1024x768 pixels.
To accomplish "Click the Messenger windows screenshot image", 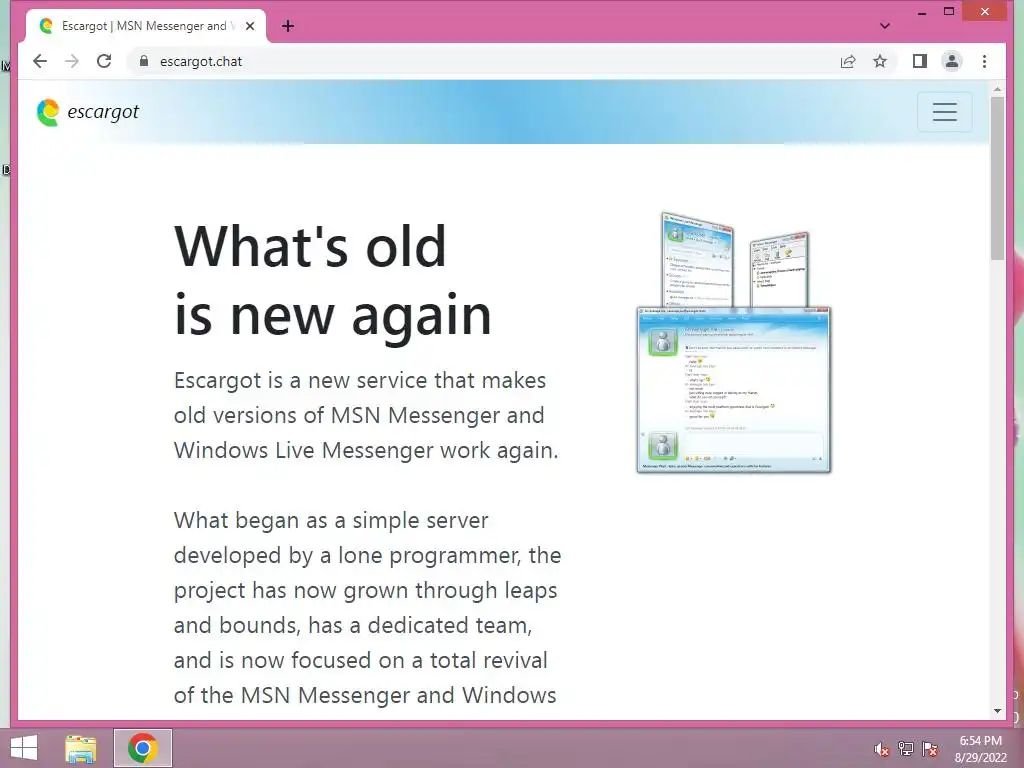I will [733, 342].
